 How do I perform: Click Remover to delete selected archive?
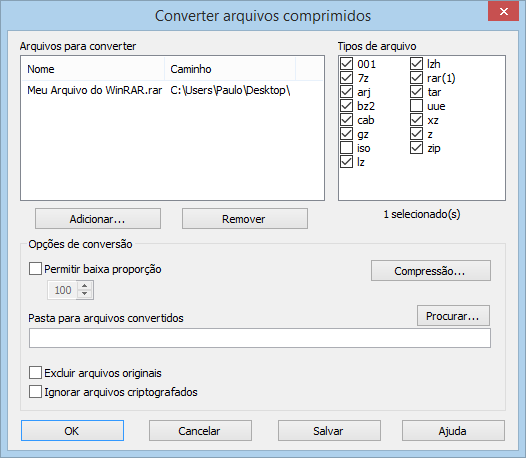point(245,219)
